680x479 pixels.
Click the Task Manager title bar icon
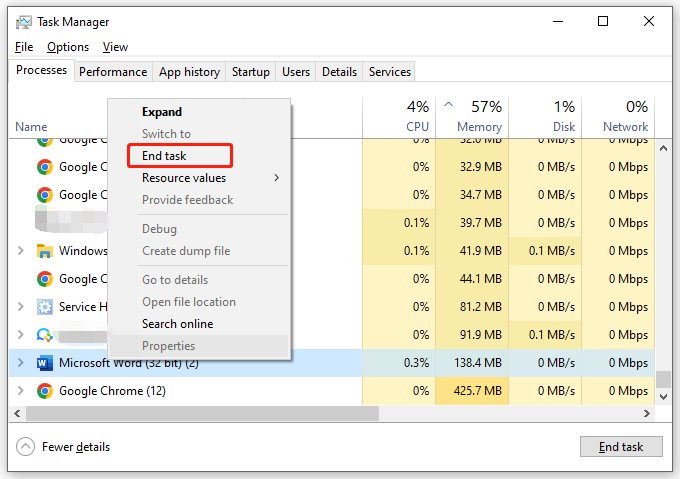[x=24, y=21]
